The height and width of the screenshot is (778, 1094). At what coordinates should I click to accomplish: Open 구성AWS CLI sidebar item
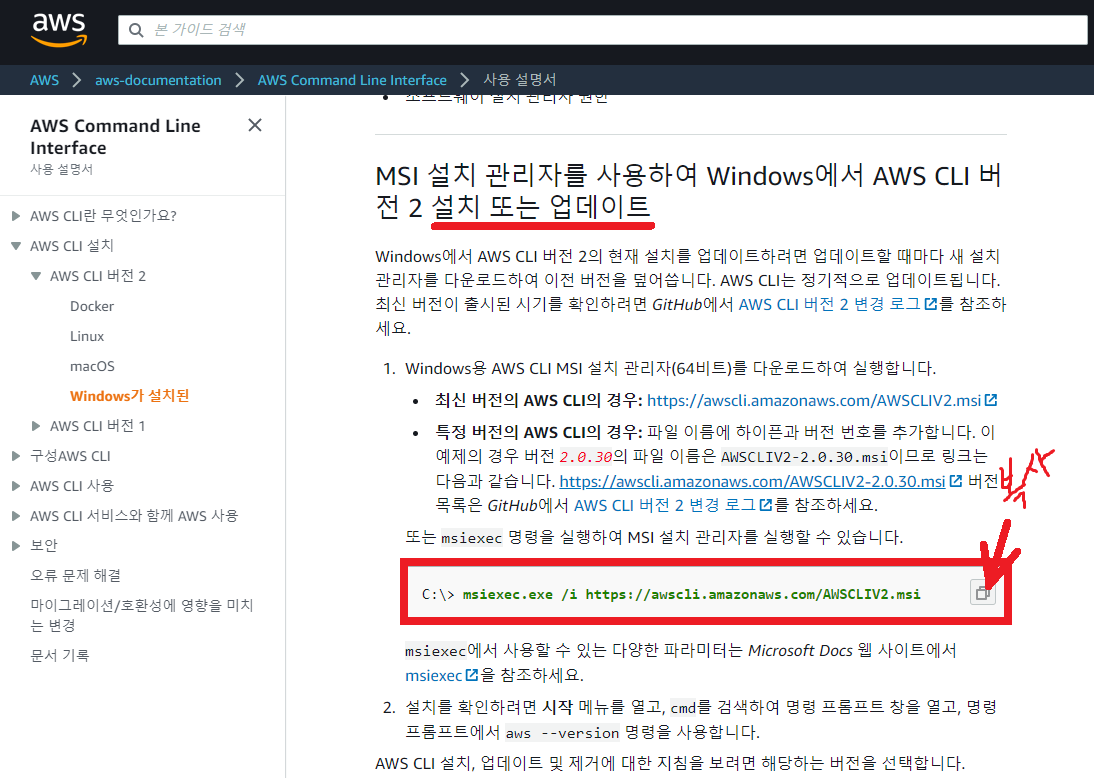pos(70,456)
